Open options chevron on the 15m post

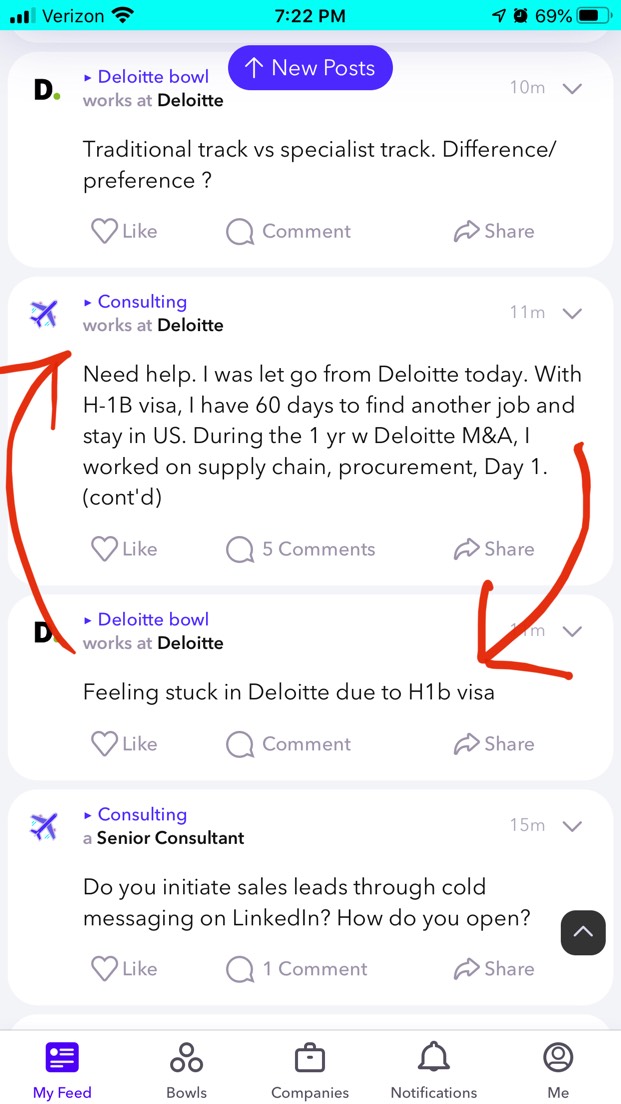(574, 826)
